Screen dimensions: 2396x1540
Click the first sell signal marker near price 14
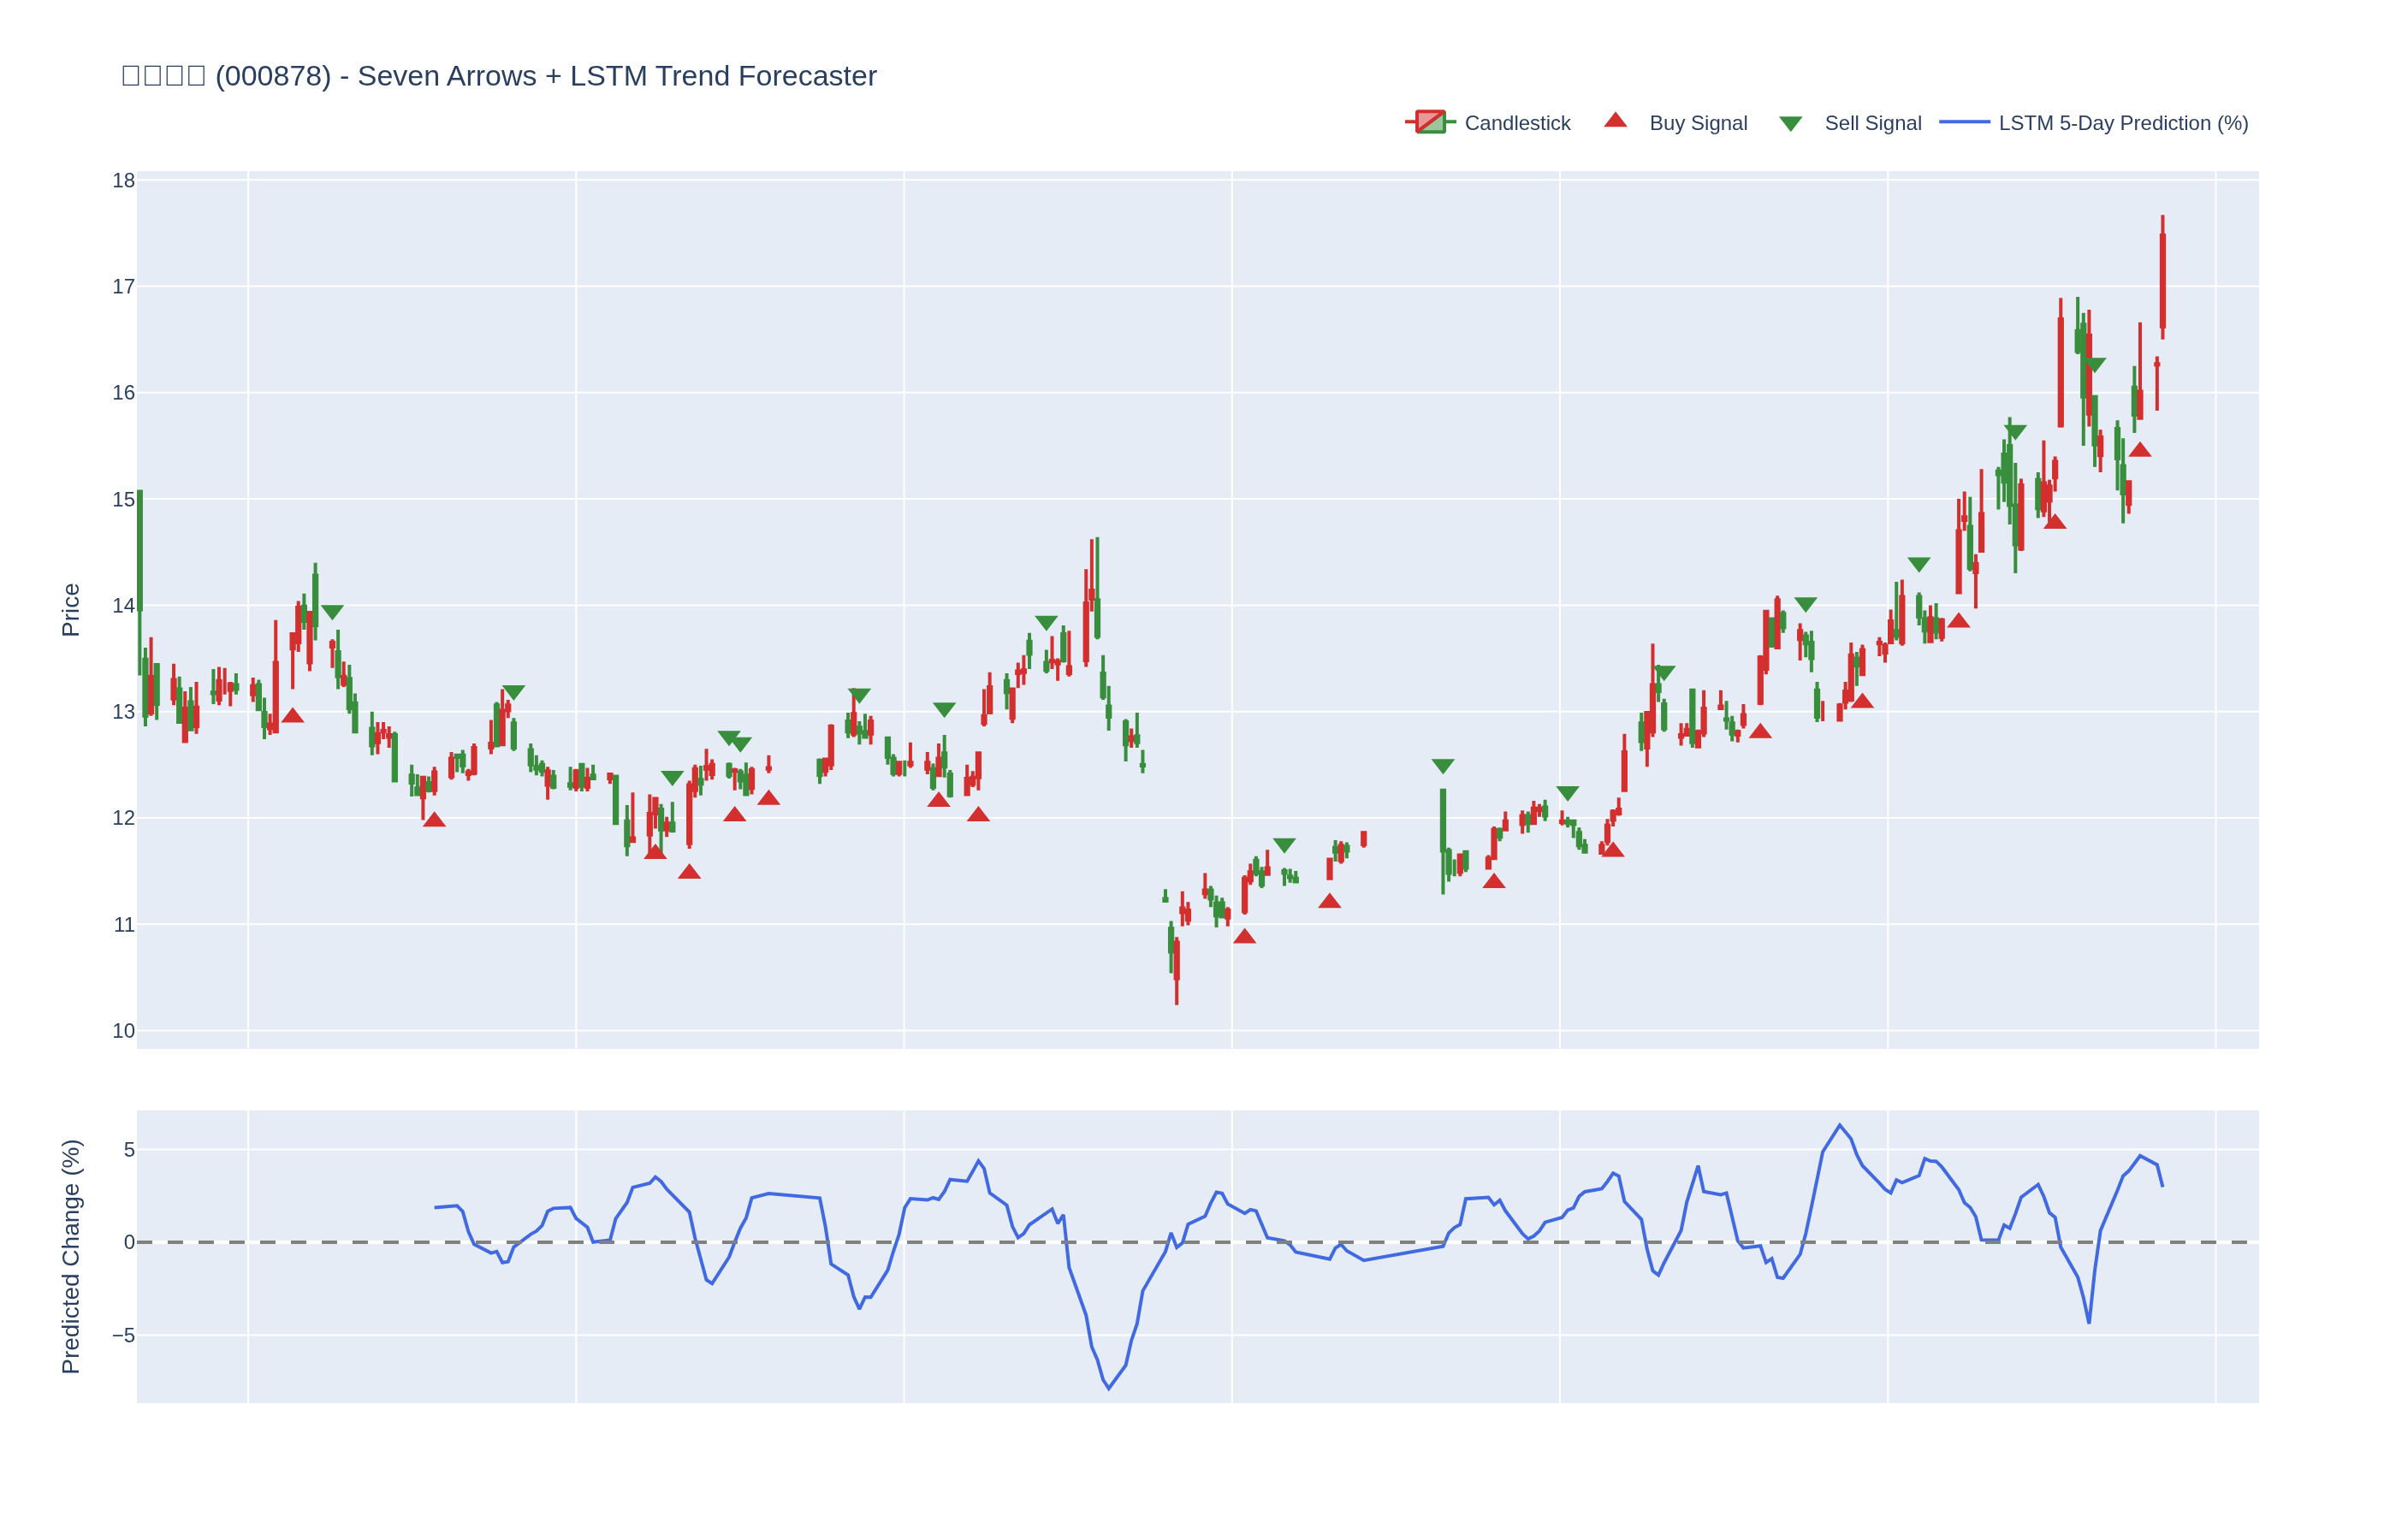pos(332,612)
